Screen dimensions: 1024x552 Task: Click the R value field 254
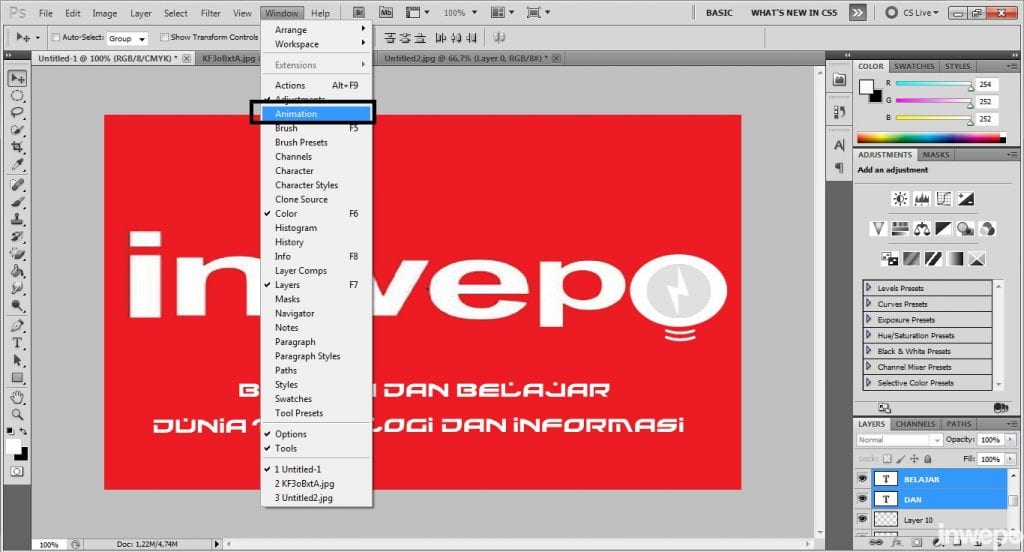986,84
